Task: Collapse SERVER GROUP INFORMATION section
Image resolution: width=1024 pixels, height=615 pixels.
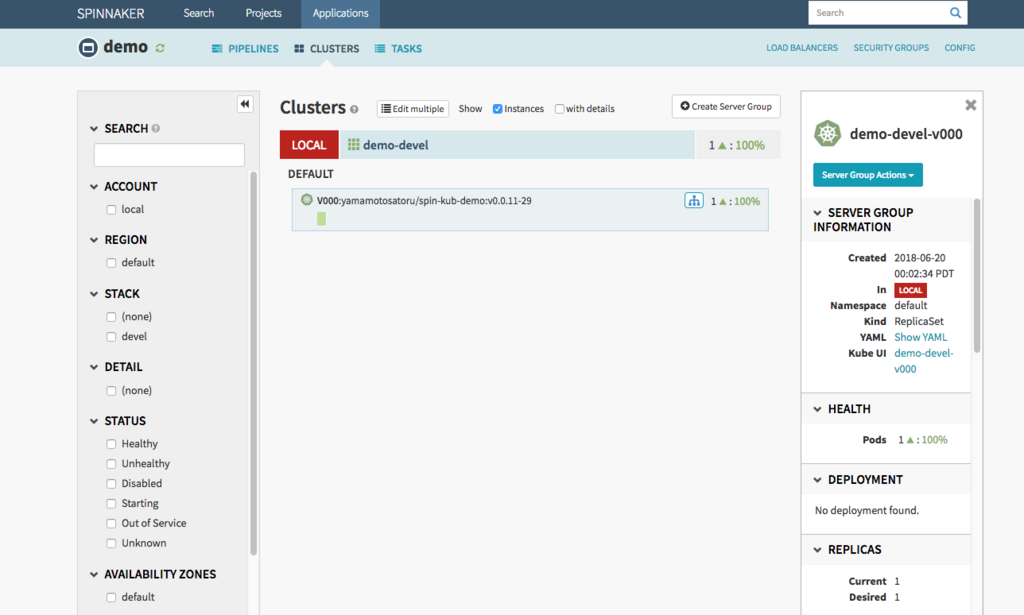Action: (x=818, y=213)
